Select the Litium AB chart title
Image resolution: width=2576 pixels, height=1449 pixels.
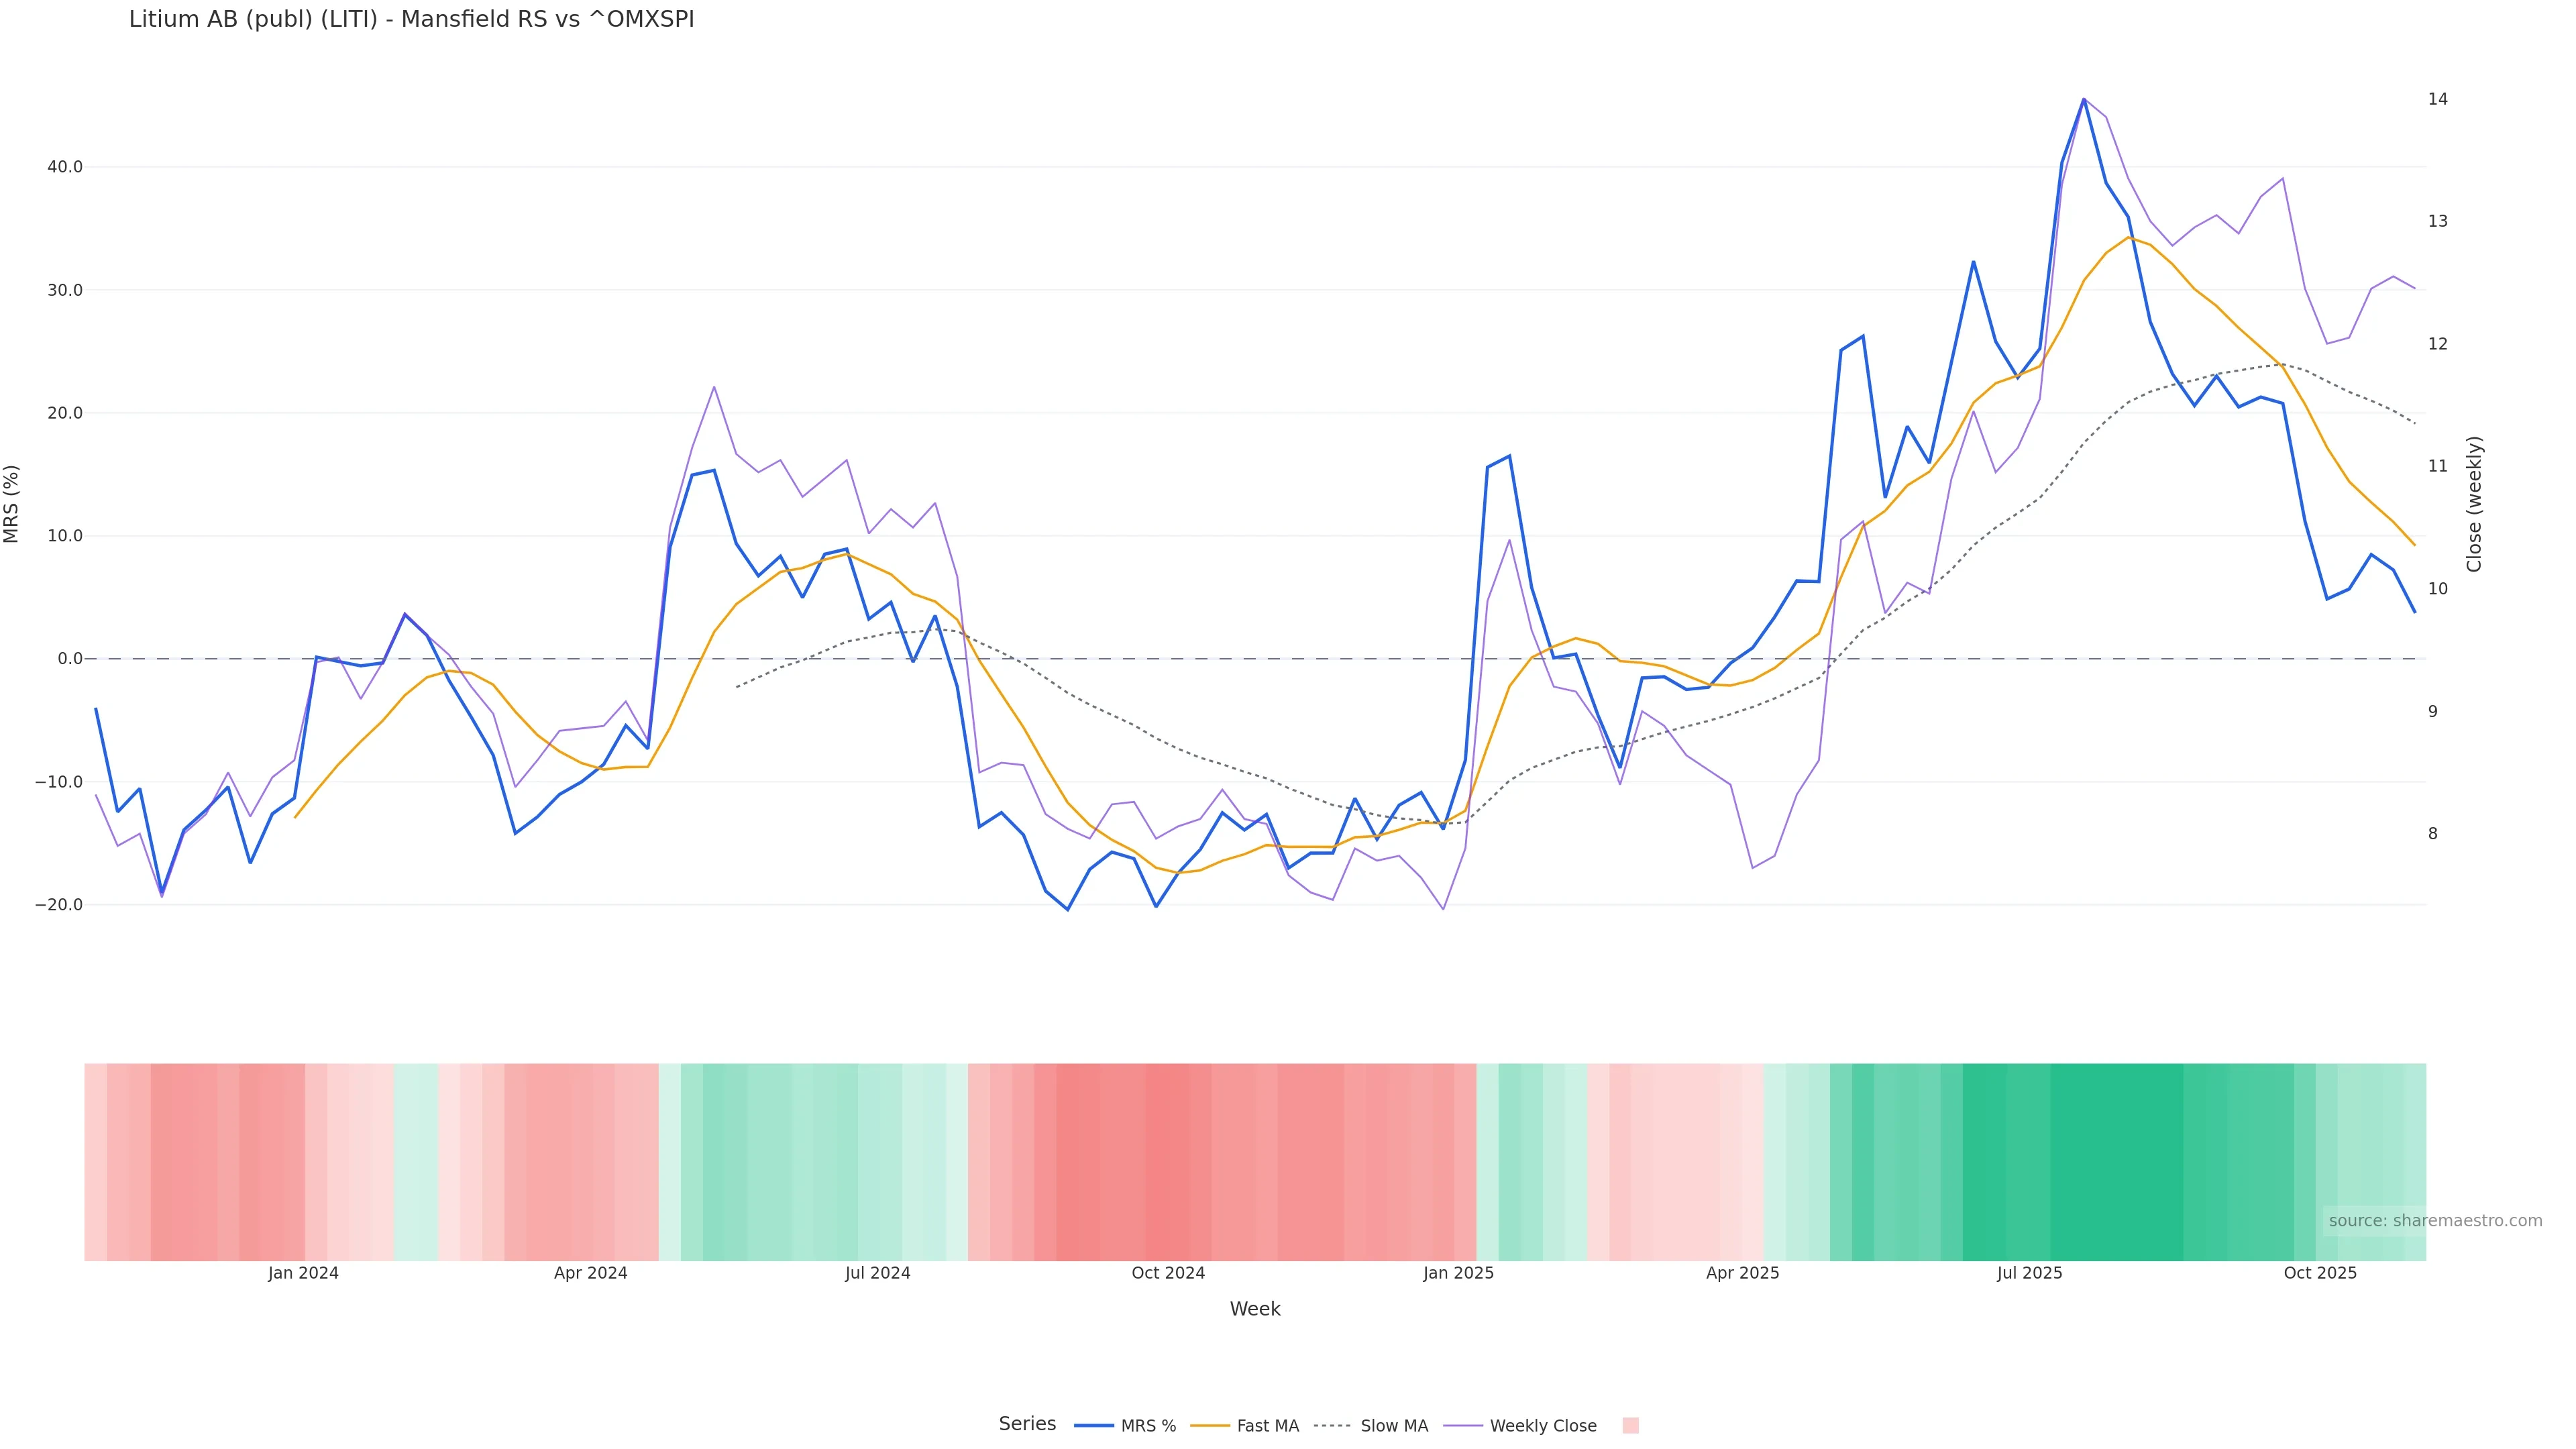[411, 20]
